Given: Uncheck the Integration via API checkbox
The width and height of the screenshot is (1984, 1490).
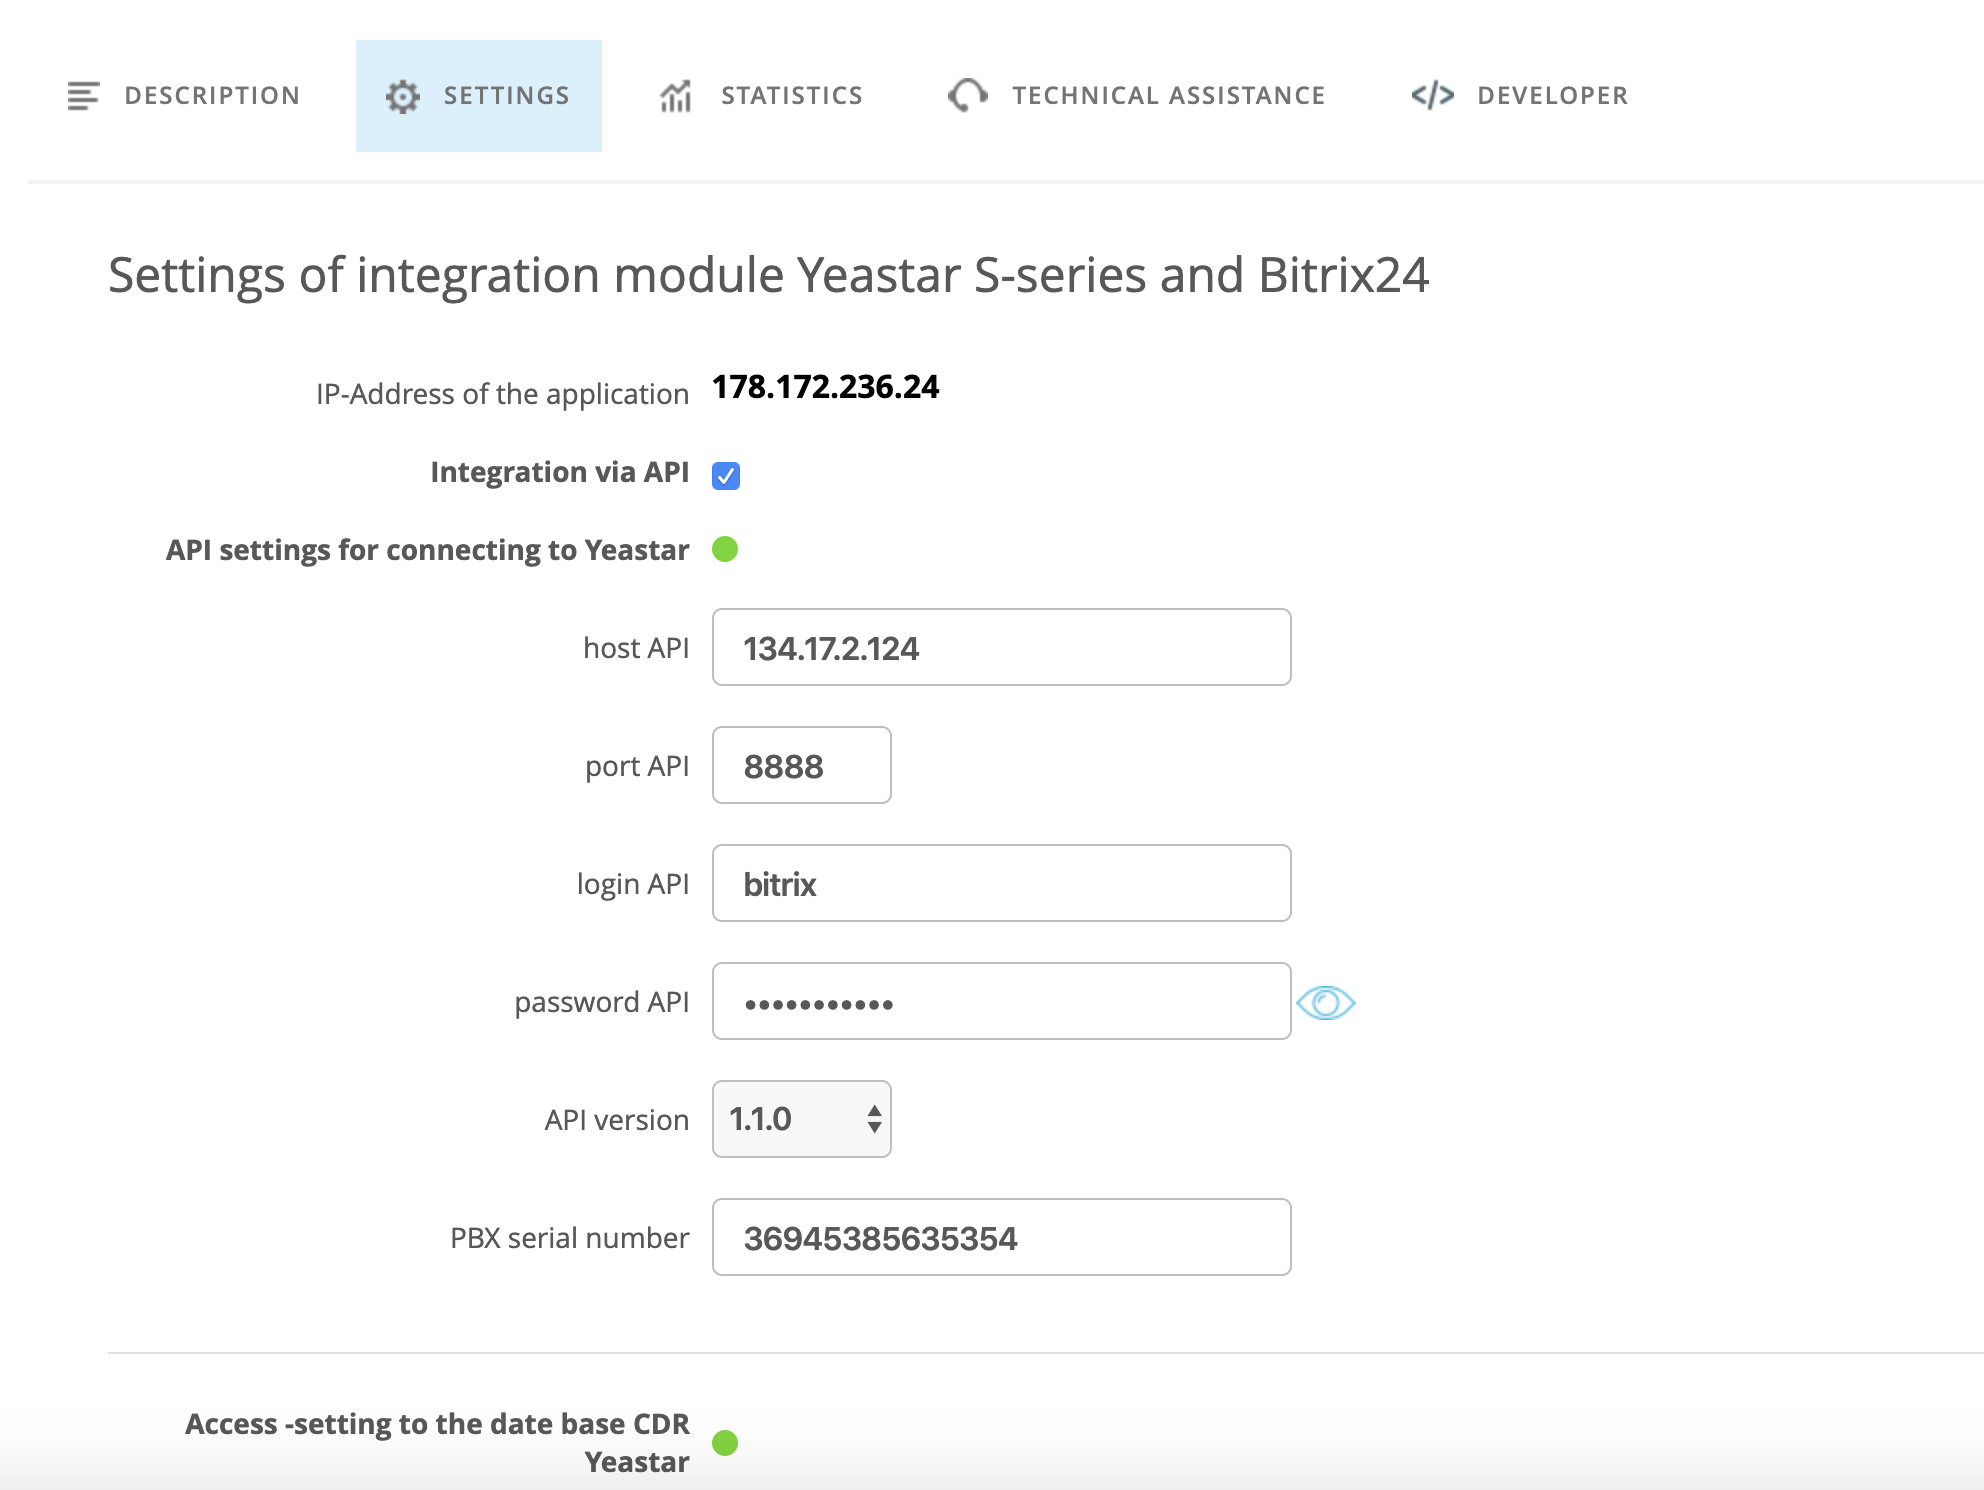Looking at the screenshot, I should pyautogui.click(x=726, y=475).
